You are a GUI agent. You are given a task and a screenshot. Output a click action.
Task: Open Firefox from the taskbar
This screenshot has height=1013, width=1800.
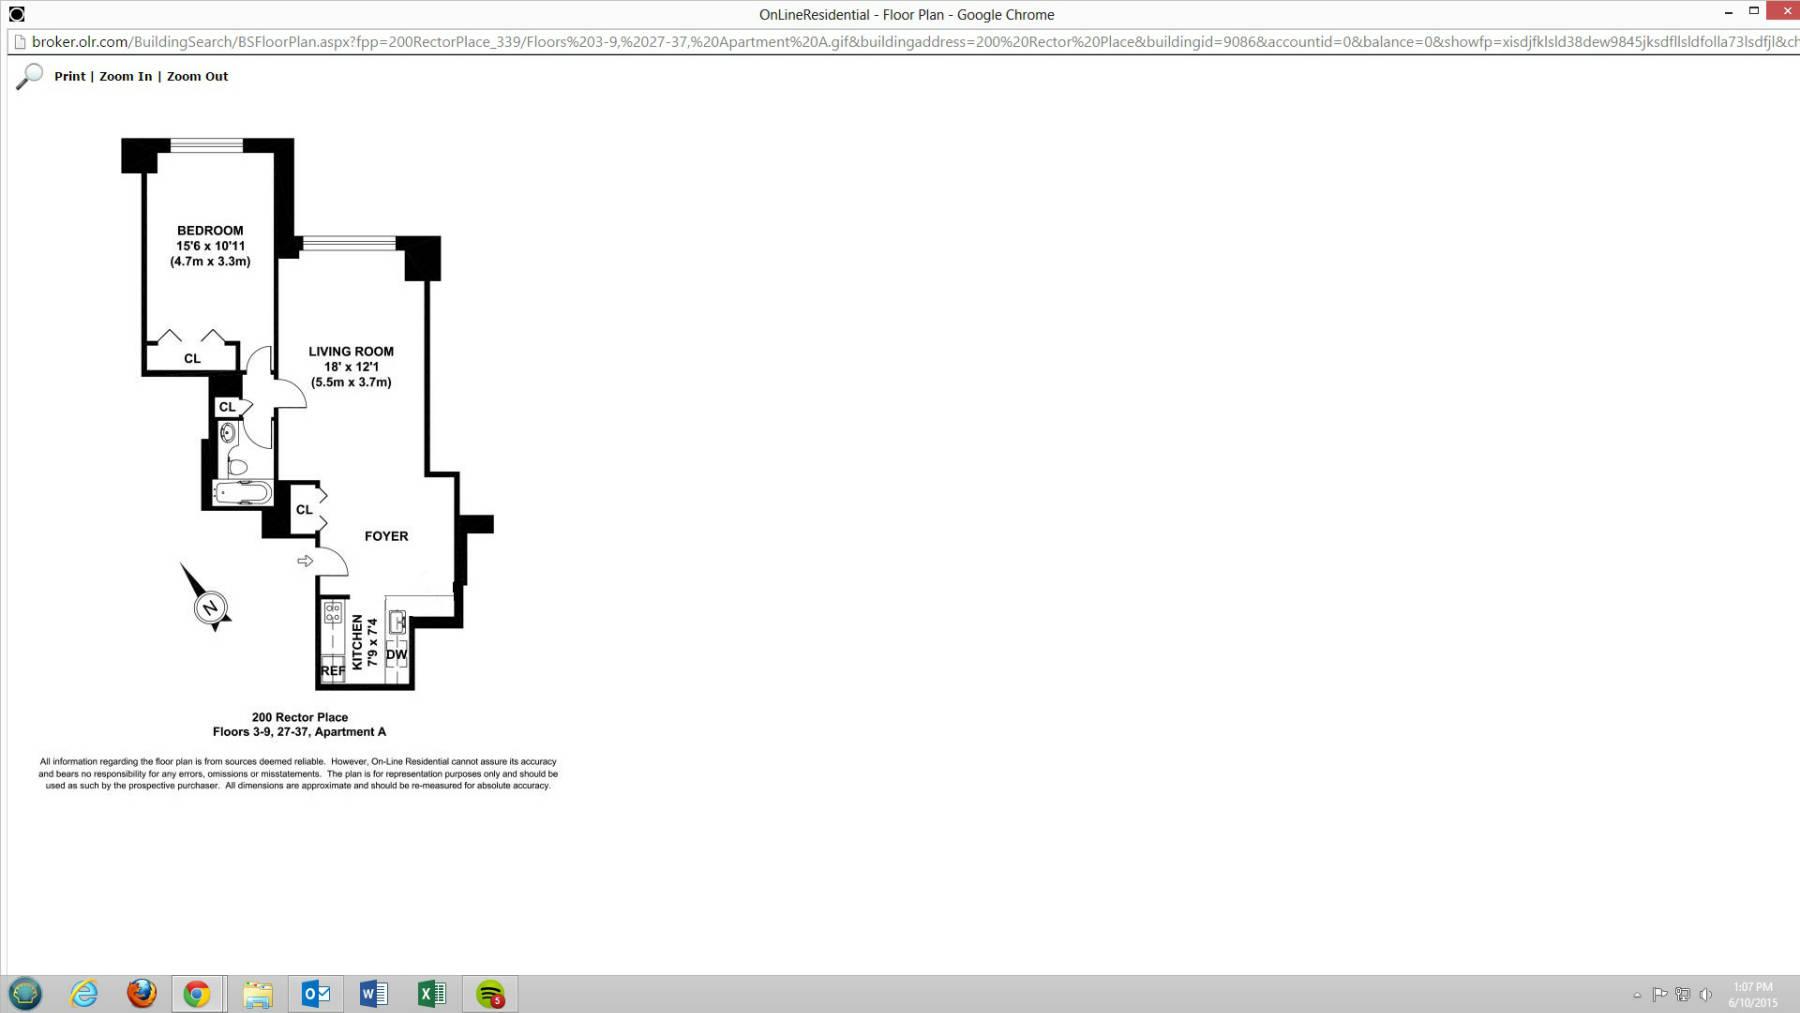pyautogui.click(x=141, y=994)
